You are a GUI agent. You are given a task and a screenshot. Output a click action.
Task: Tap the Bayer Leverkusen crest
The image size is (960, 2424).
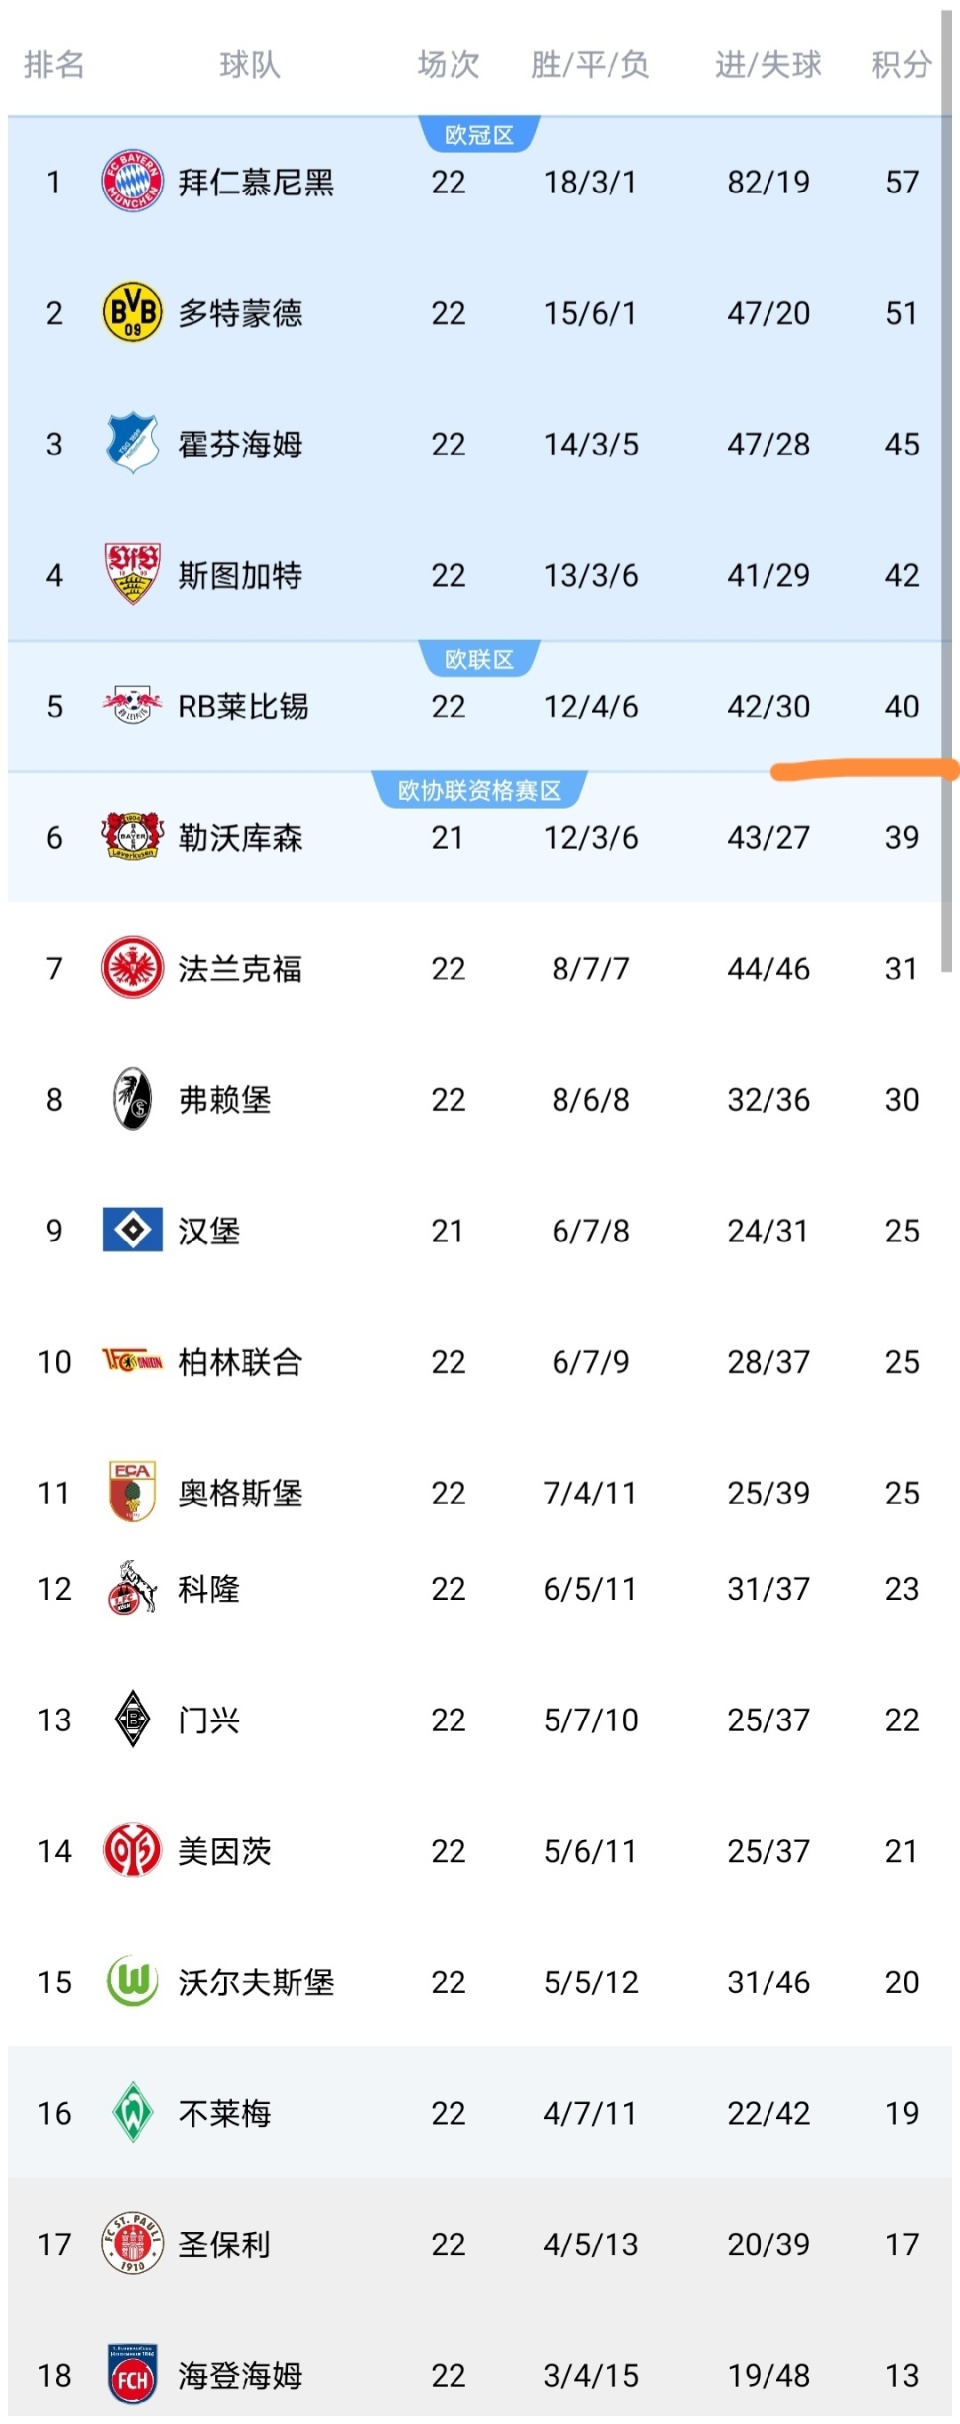[132, 837]
